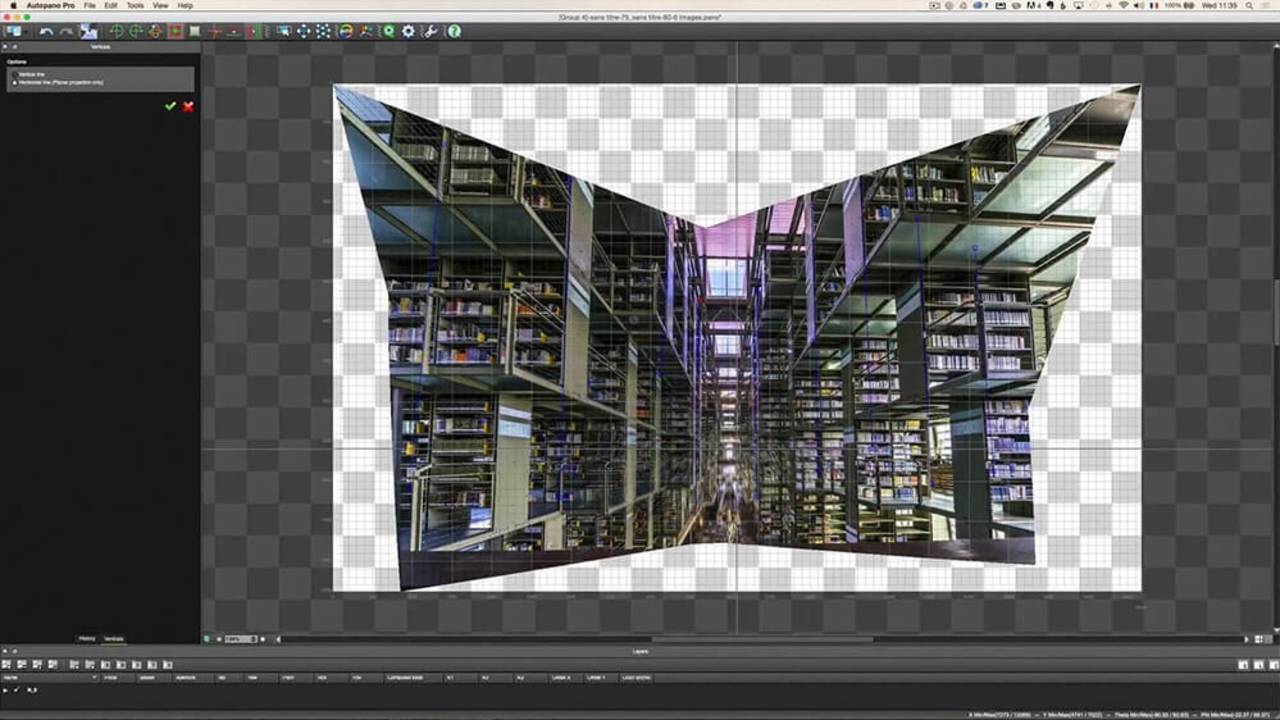This screenshot has width=1280, height=720.
Task: Select the red crop tool icon
Action: point(175,32)
